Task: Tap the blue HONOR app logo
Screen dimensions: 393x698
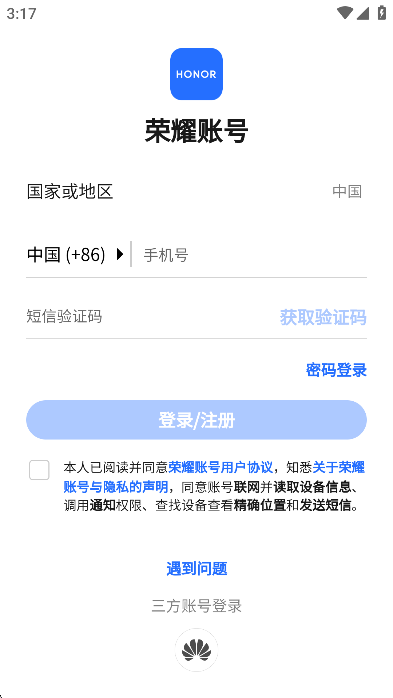Action: coord(196,74)
